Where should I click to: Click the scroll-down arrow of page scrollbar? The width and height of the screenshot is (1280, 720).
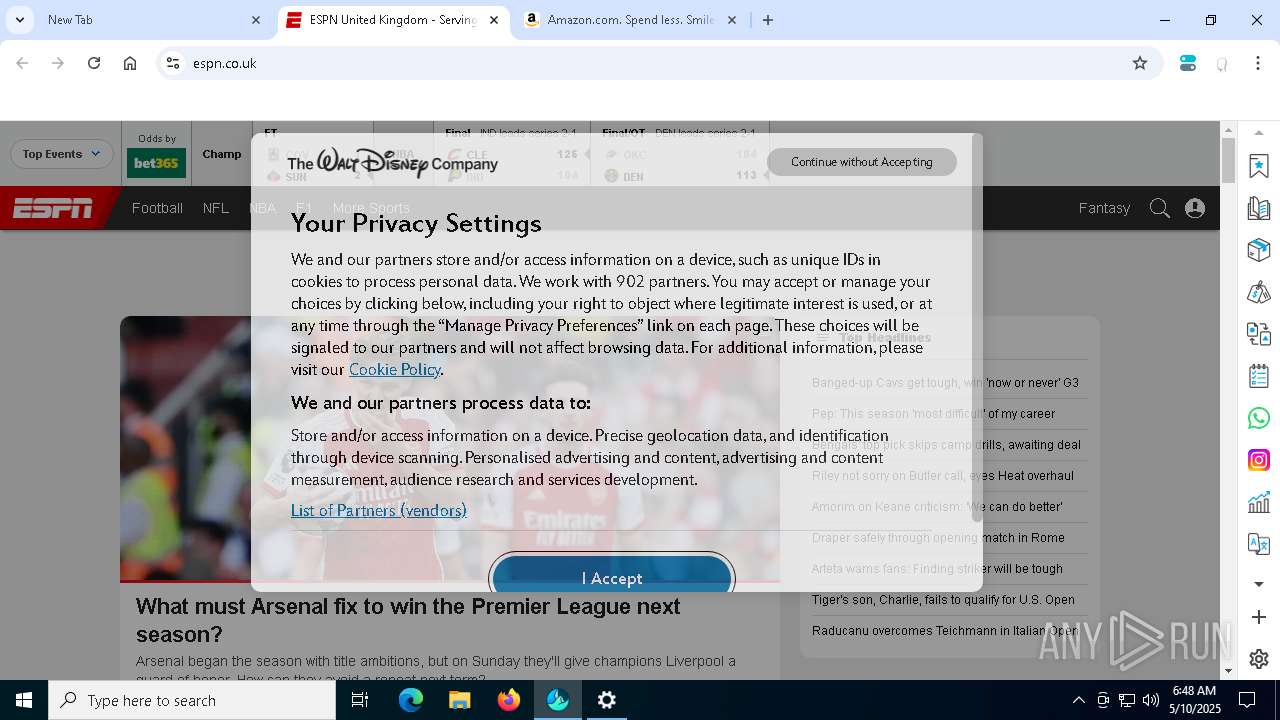coord(1228,671)
